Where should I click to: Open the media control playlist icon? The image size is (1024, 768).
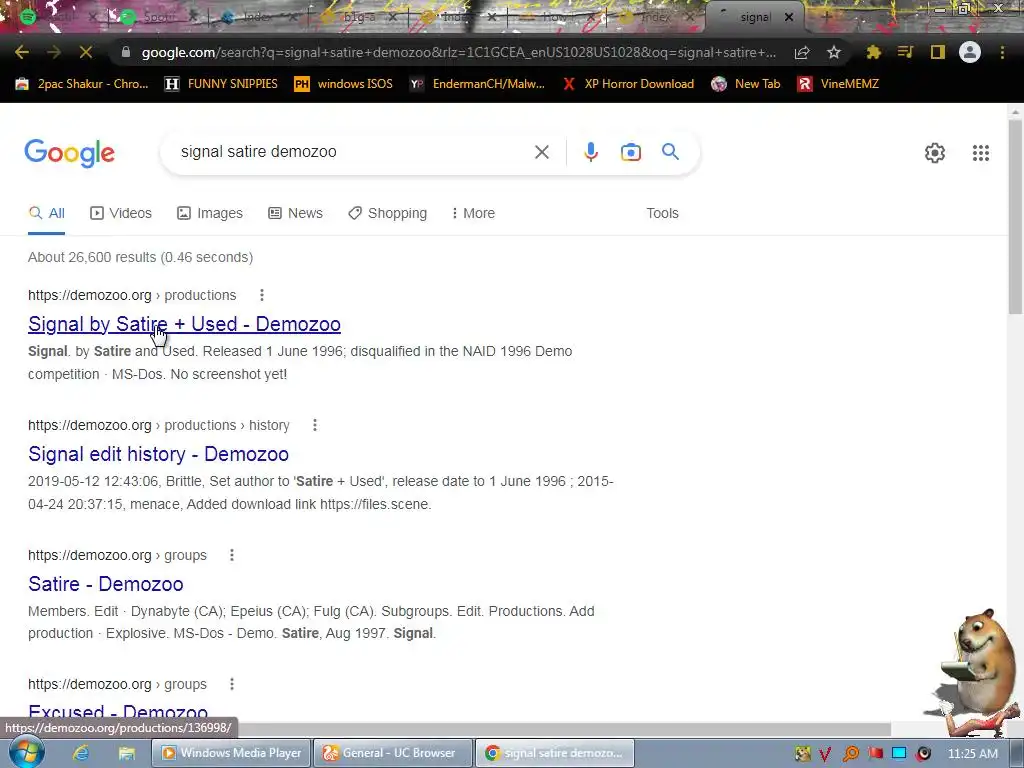906,52
